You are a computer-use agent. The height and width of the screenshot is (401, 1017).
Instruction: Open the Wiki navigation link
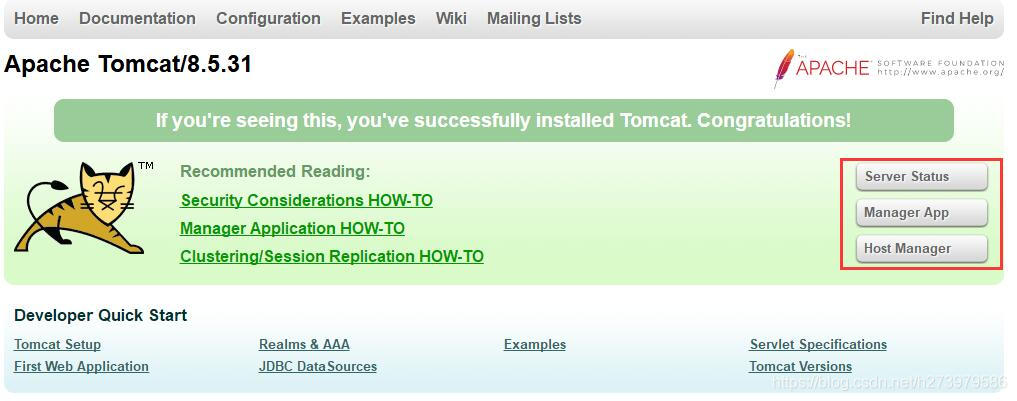[x=451, y=19]
